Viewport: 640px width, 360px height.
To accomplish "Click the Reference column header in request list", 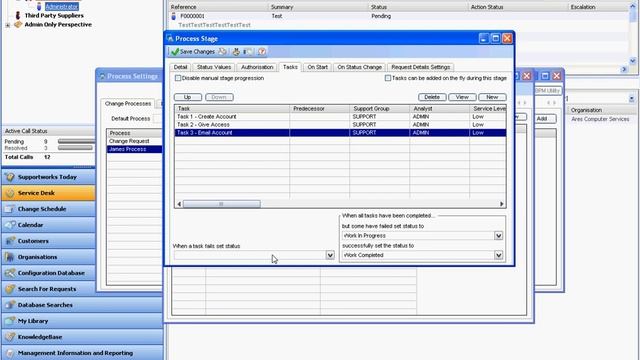I will pos(218,7).
